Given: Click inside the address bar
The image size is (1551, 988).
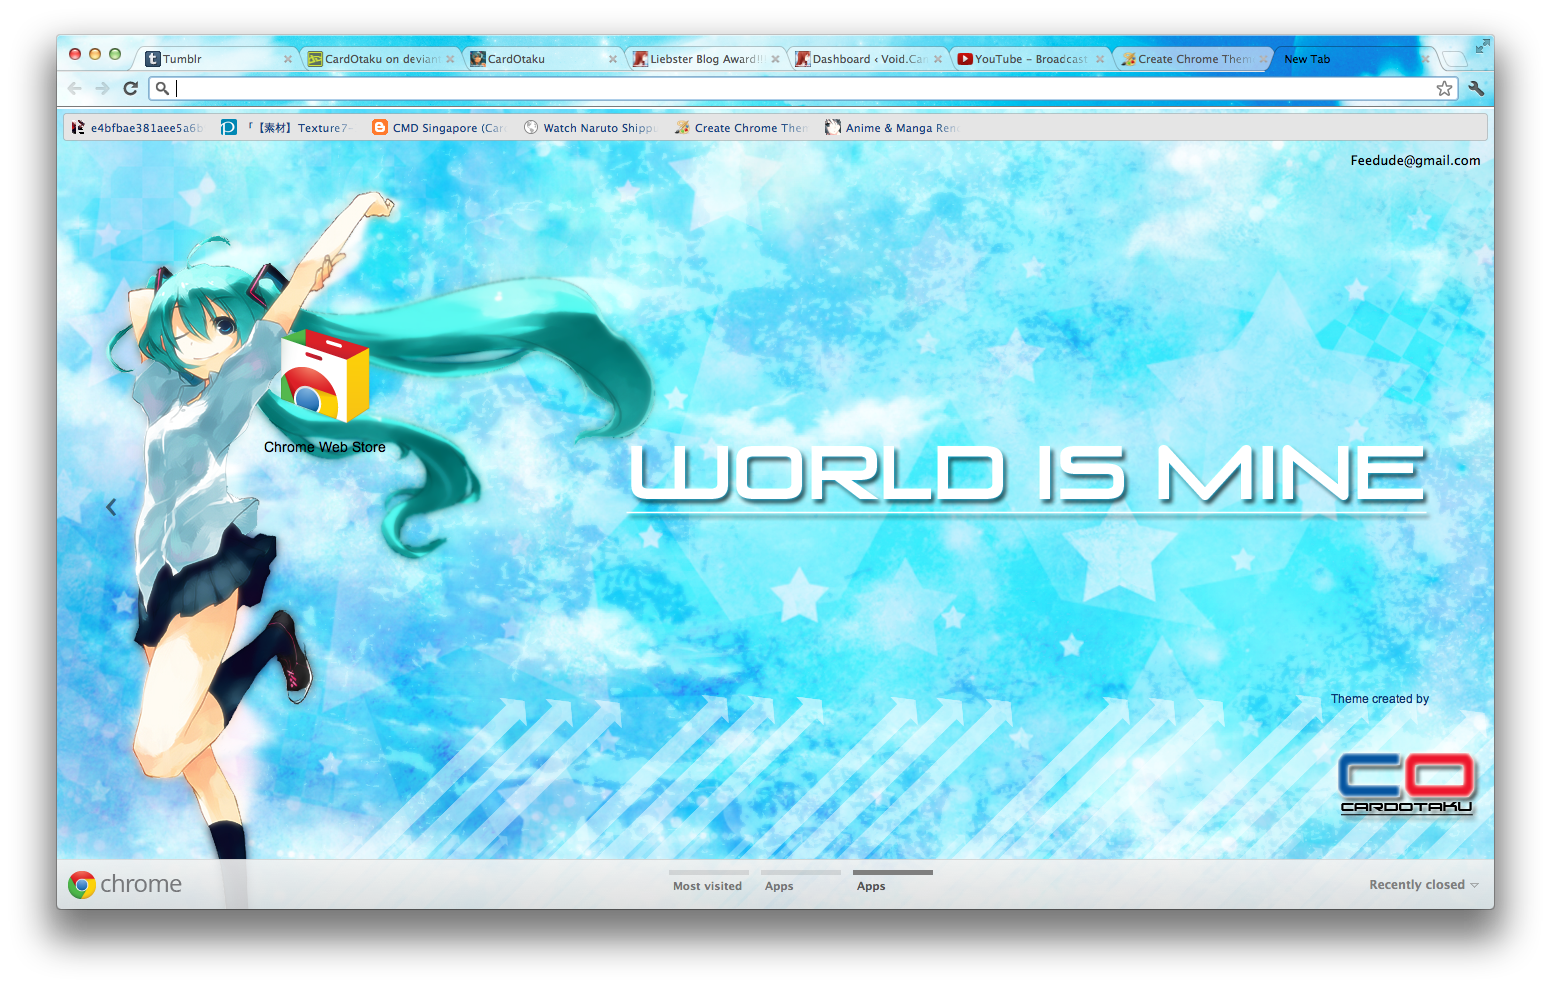Looking at the screenshot, I should coord(700,89).
